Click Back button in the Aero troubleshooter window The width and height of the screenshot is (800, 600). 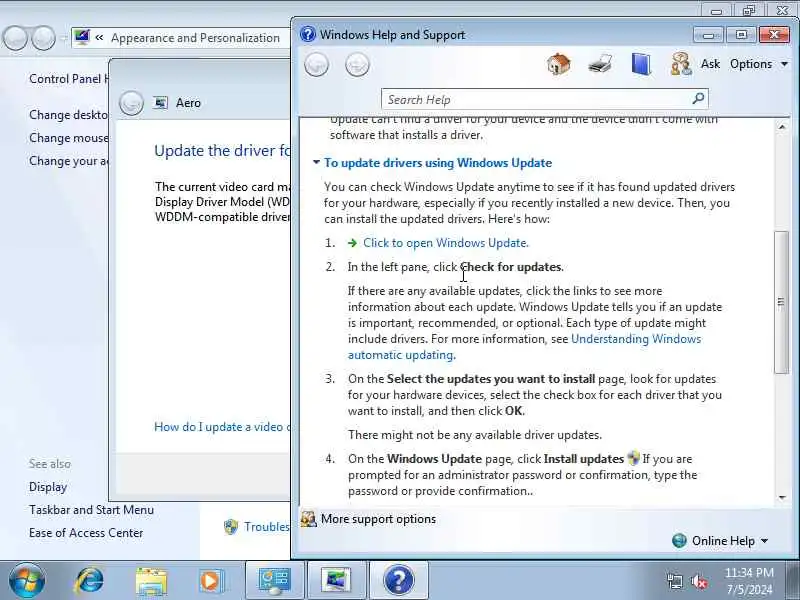(x=131, y=103)
